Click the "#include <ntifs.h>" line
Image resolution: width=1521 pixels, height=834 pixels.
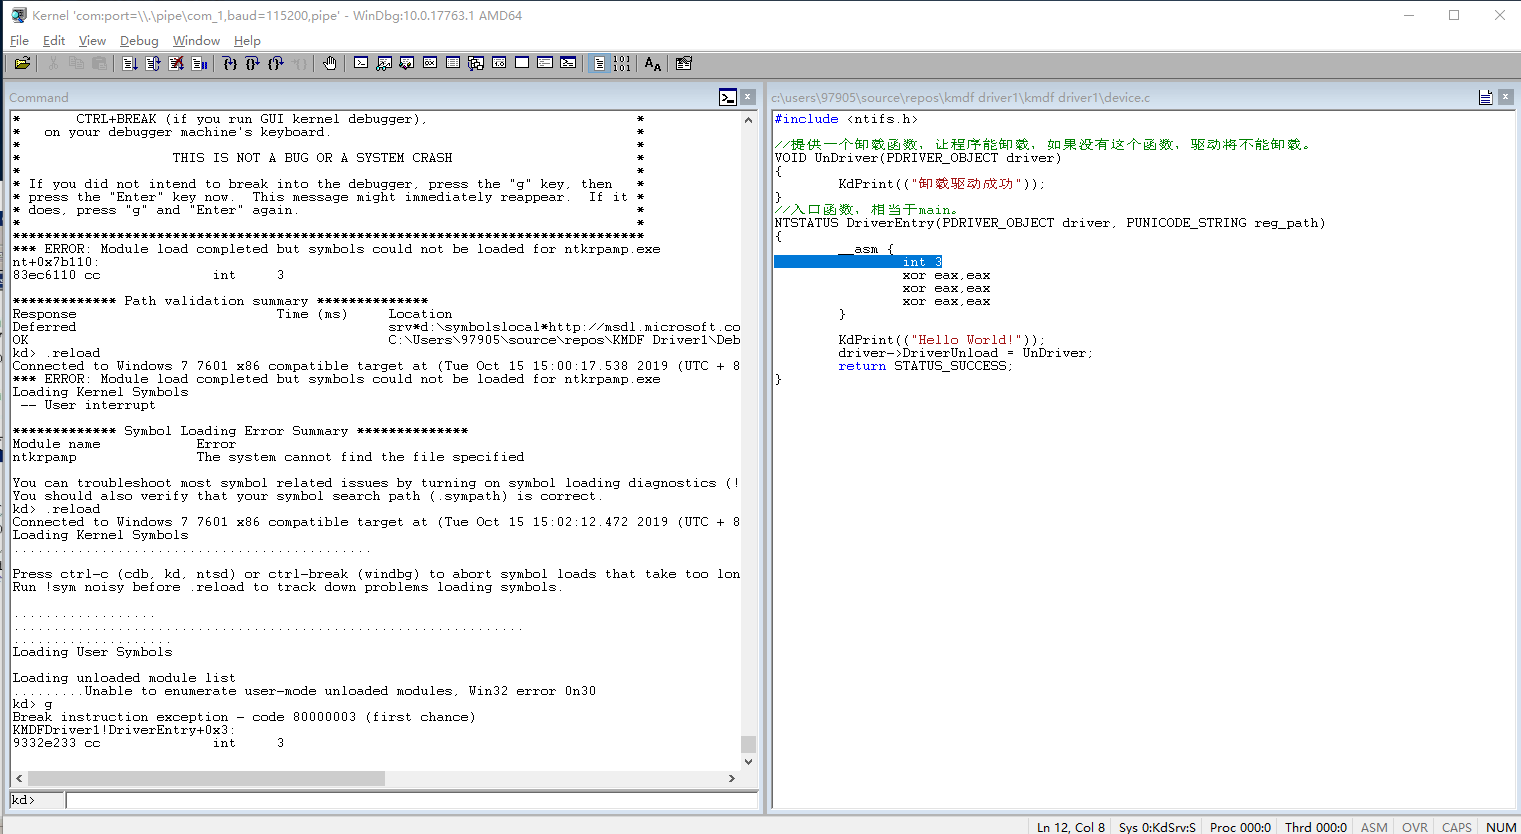click(846, 119)
